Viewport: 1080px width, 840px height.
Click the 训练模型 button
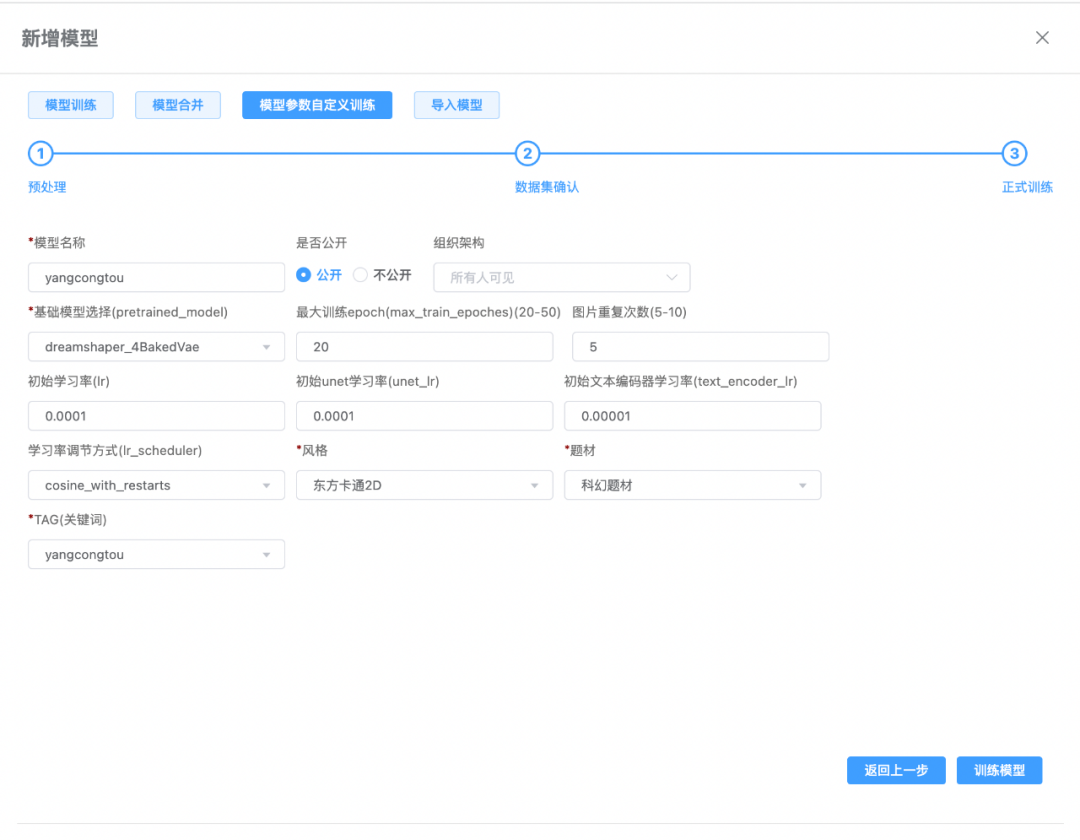point(999,770)
